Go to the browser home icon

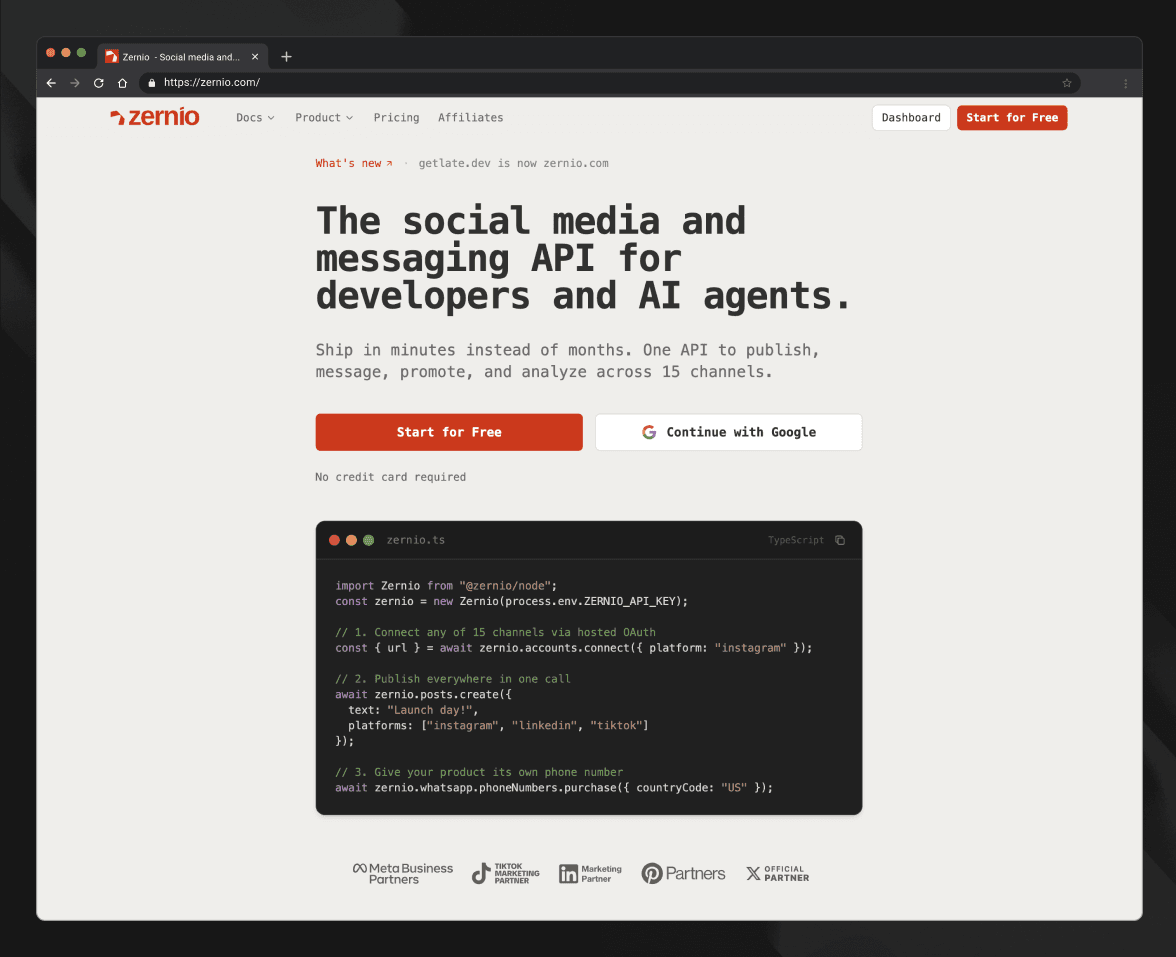pos(122,83)
